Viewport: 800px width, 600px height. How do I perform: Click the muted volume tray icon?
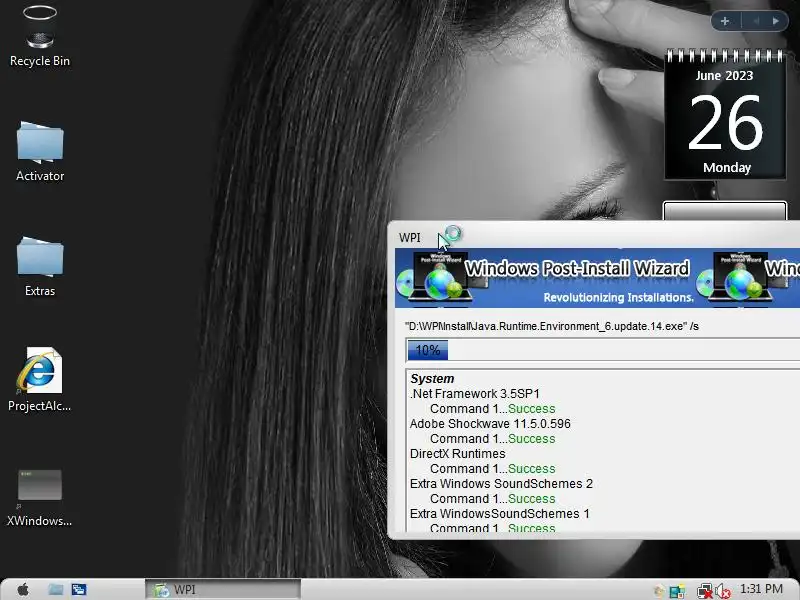click(723, 591)
